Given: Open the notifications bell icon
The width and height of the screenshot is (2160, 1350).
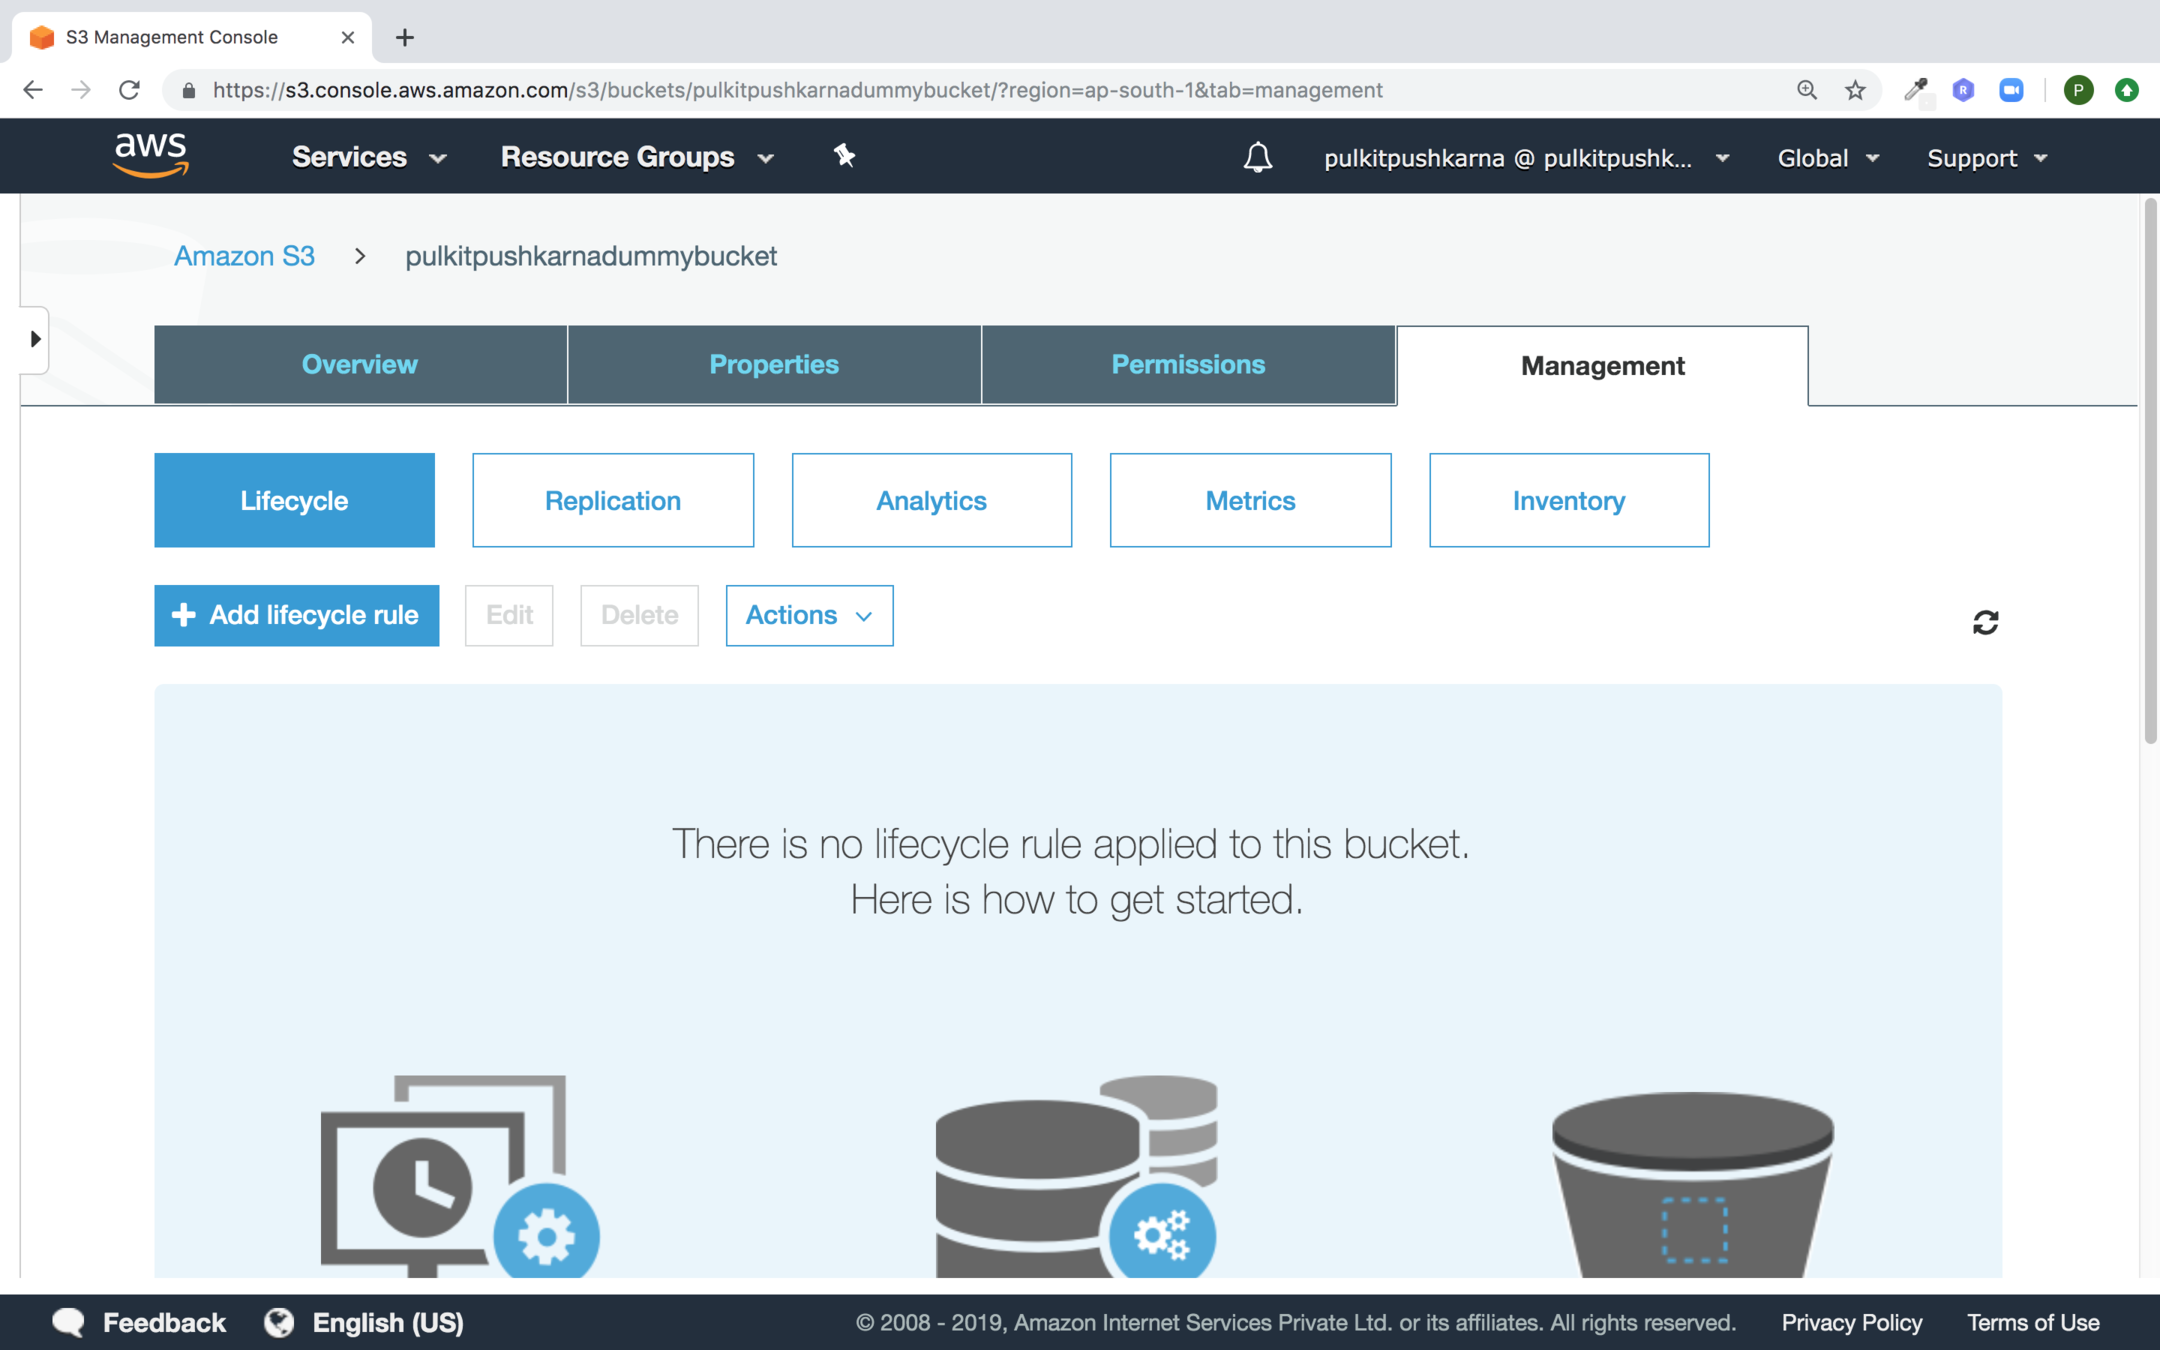Looking at the screenshot, I should [x=1257, y=157].
